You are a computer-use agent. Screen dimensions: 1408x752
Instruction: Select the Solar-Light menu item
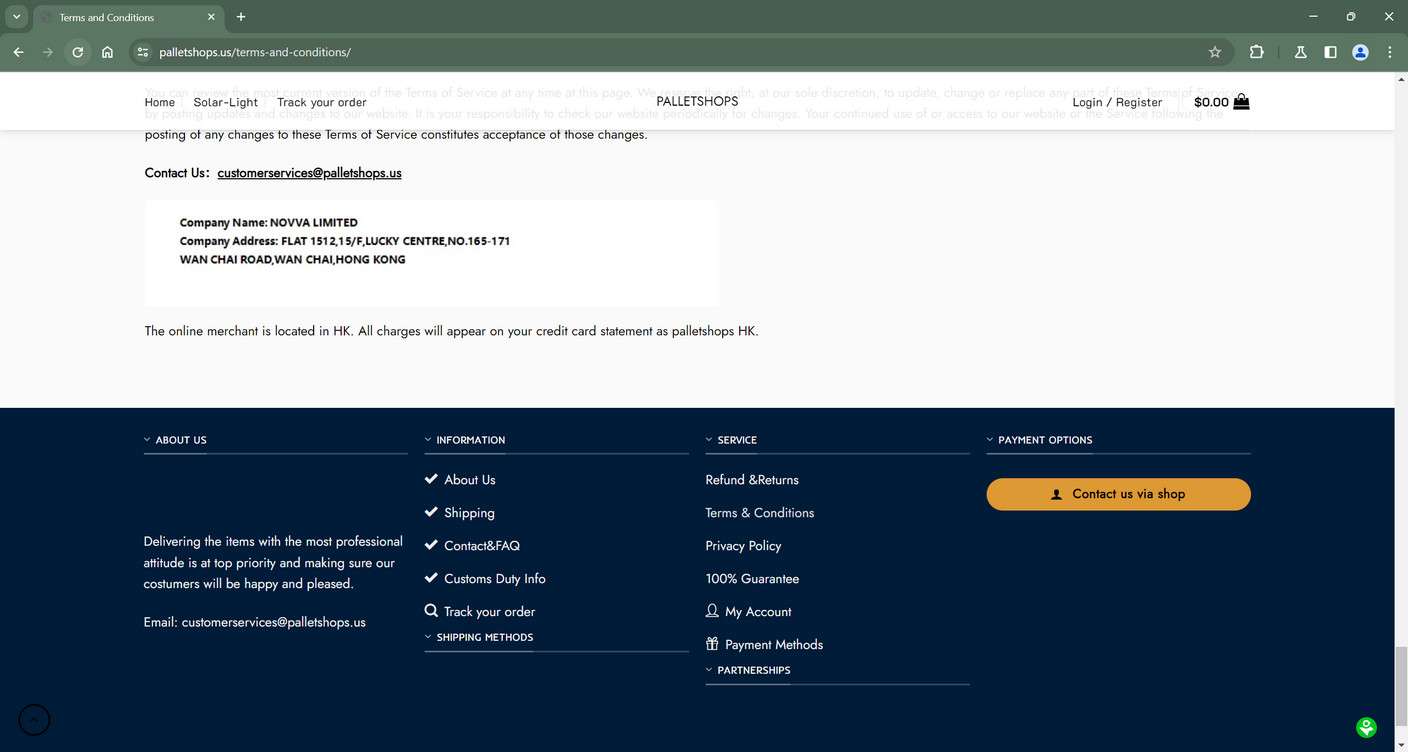pyautogui.click(x=225, y=101)
